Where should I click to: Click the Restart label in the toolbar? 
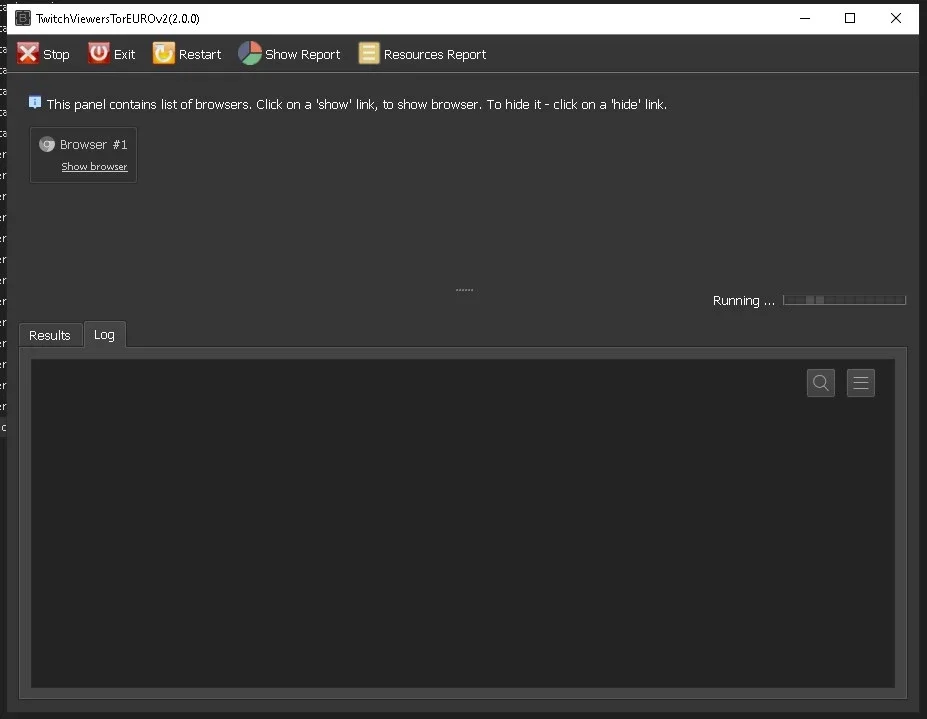[200, 54]
